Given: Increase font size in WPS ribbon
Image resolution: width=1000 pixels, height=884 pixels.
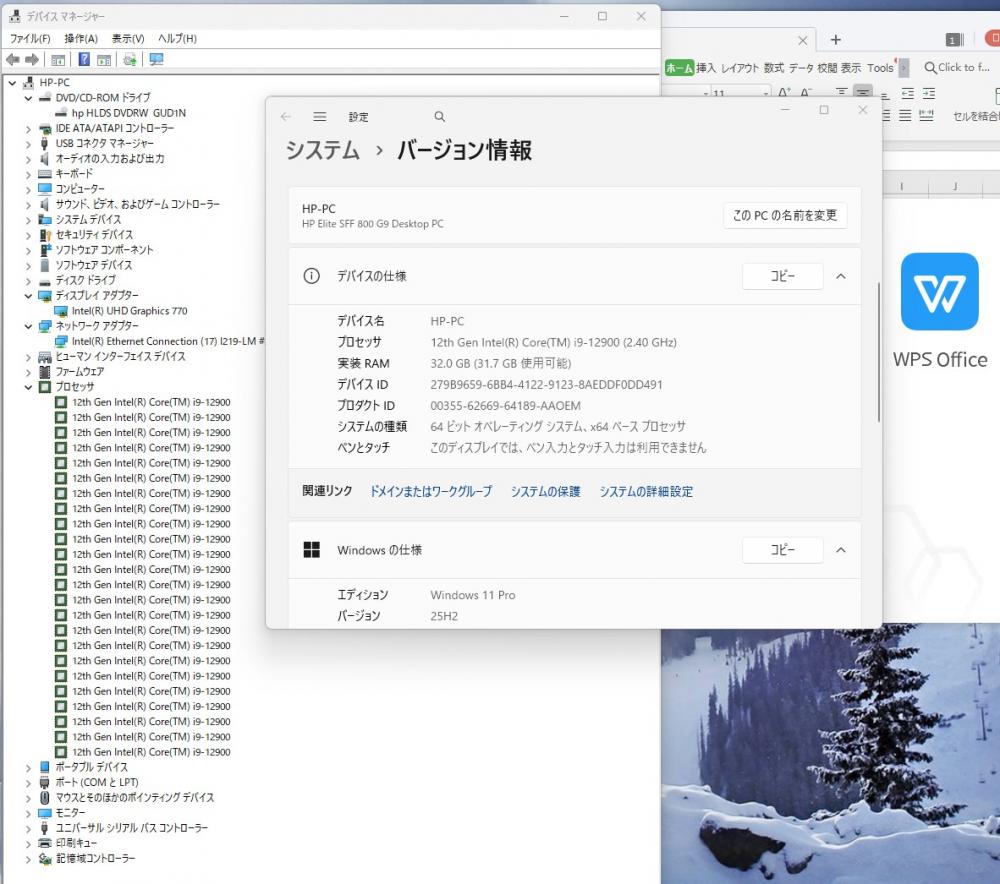Looking at the screenshot, I should pos(784,92).
